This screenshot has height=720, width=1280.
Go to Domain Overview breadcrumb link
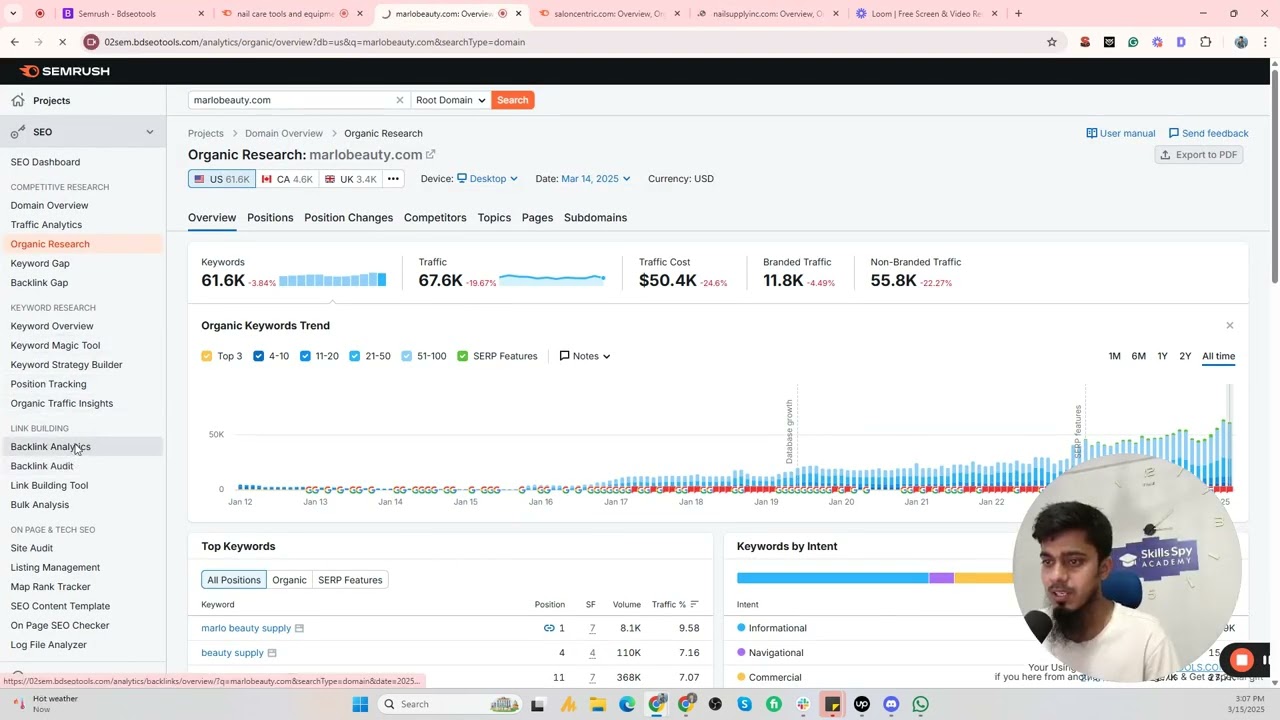pos(284,133)
